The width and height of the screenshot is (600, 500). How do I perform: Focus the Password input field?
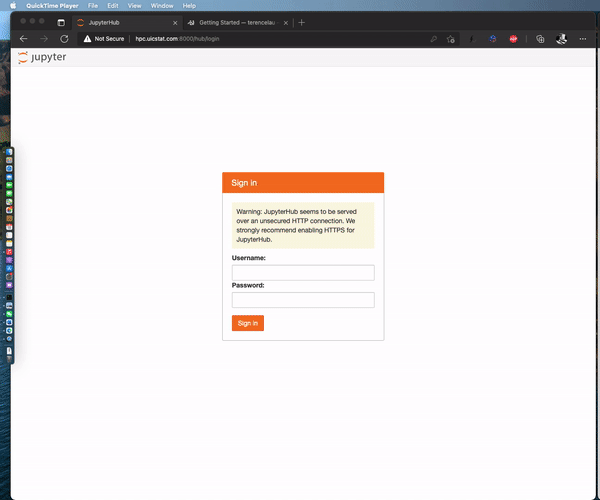(303, 300)
